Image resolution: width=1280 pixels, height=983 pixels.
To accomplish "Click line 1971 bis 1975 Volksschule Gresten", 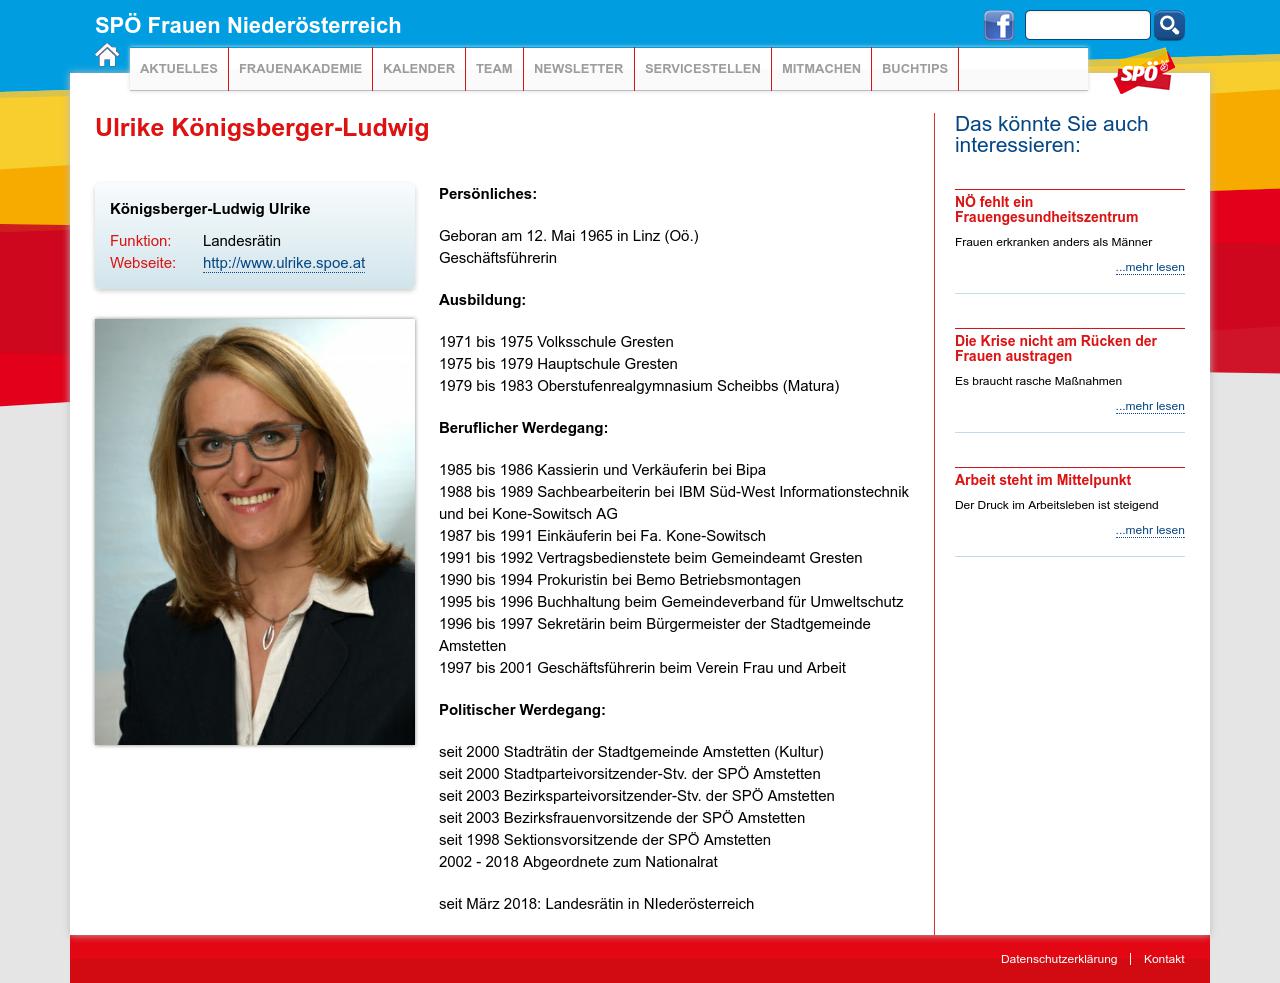I will [x=556, y=342].
